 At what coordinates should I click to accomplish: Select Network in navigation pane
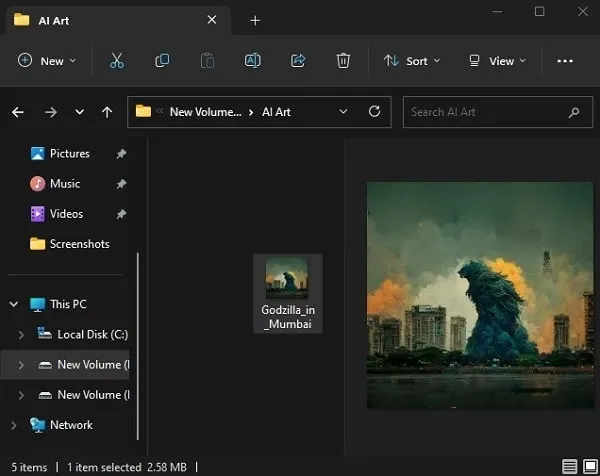click(x=71, y=425)
